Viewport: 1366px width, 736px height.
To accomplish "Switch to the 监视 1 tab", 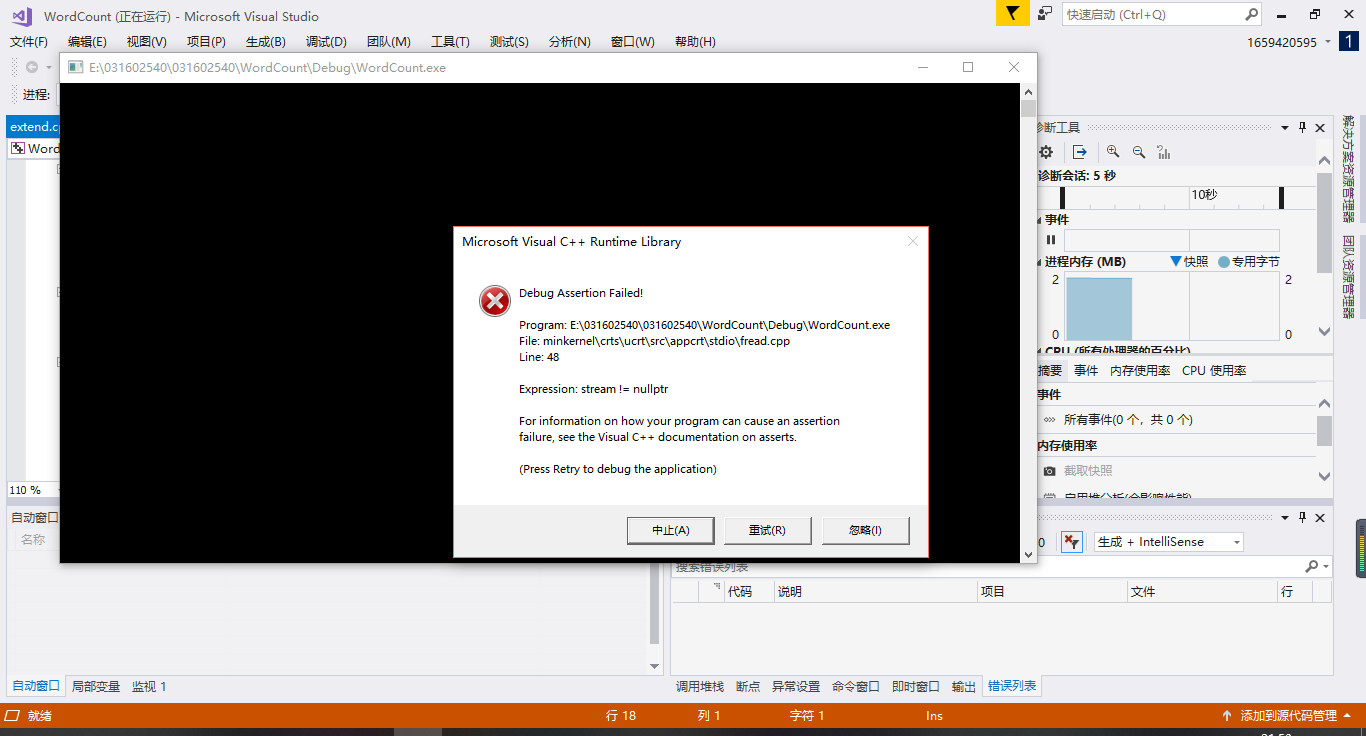I will [149, 686].
